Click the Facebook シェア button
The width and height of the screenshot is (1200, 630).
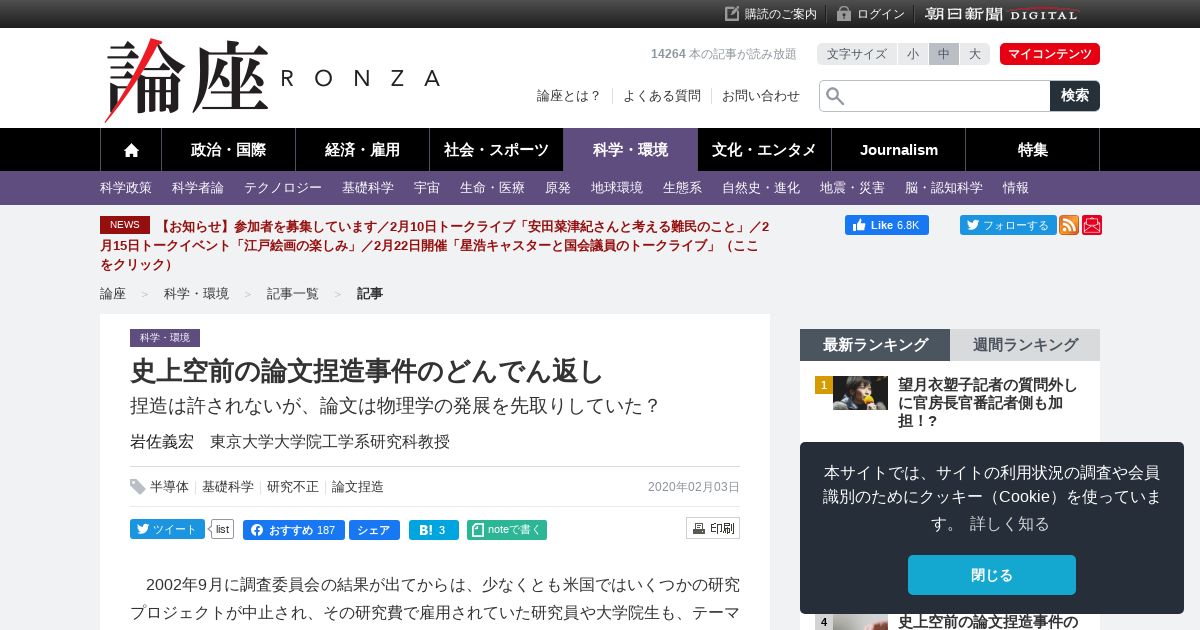374,530
